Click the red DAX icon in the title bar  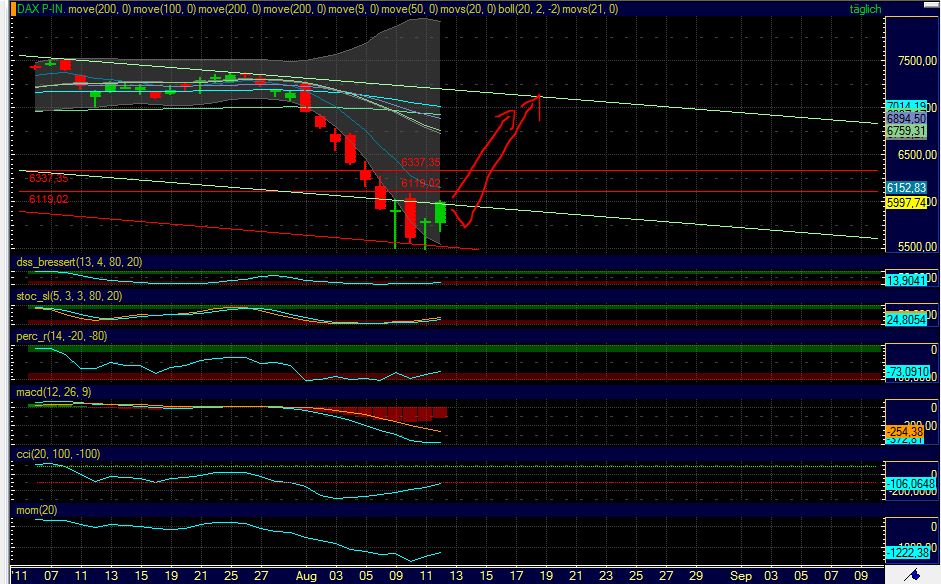click(x=14, y=8)
